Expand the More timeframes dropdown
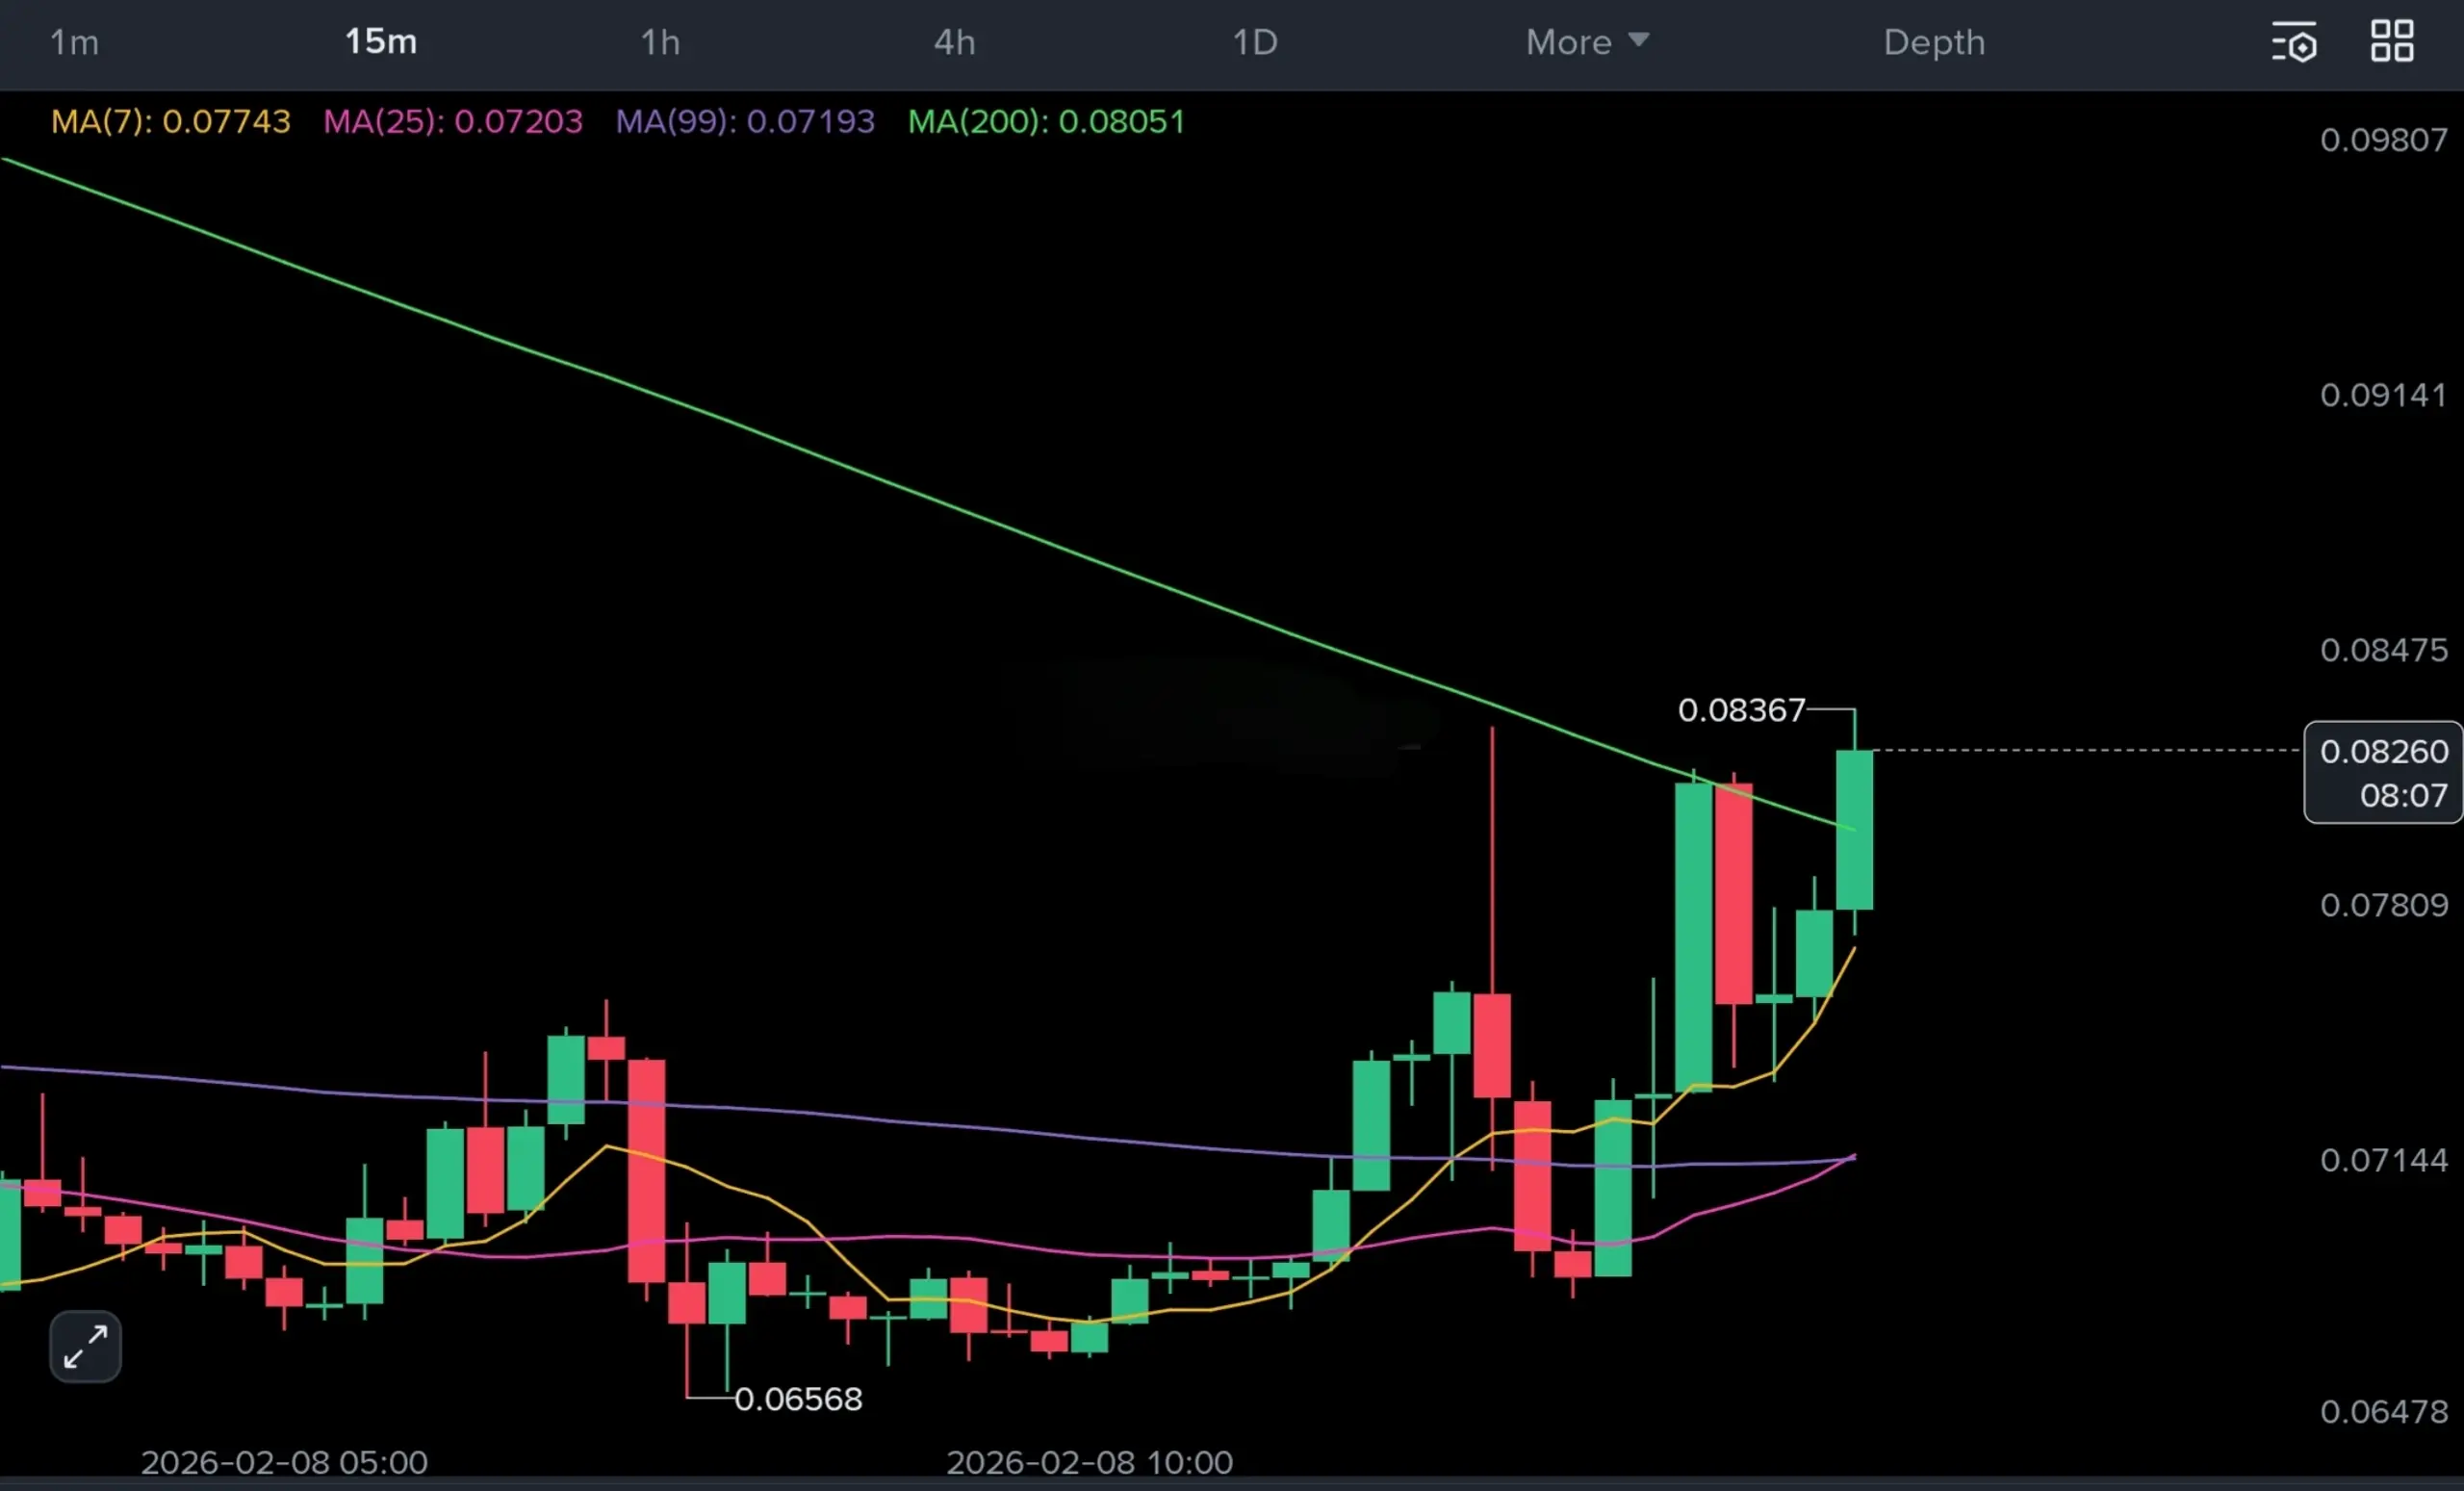Viewport: 2464px width, 1491px height. click(x=1586, y=42)
